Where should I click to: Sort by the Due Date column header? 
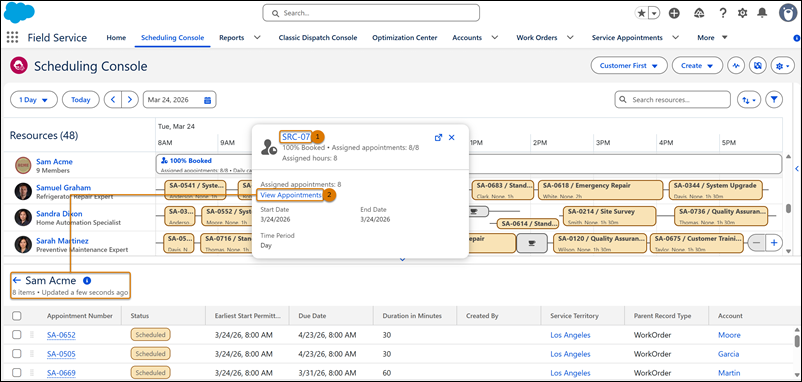[312, 316]
